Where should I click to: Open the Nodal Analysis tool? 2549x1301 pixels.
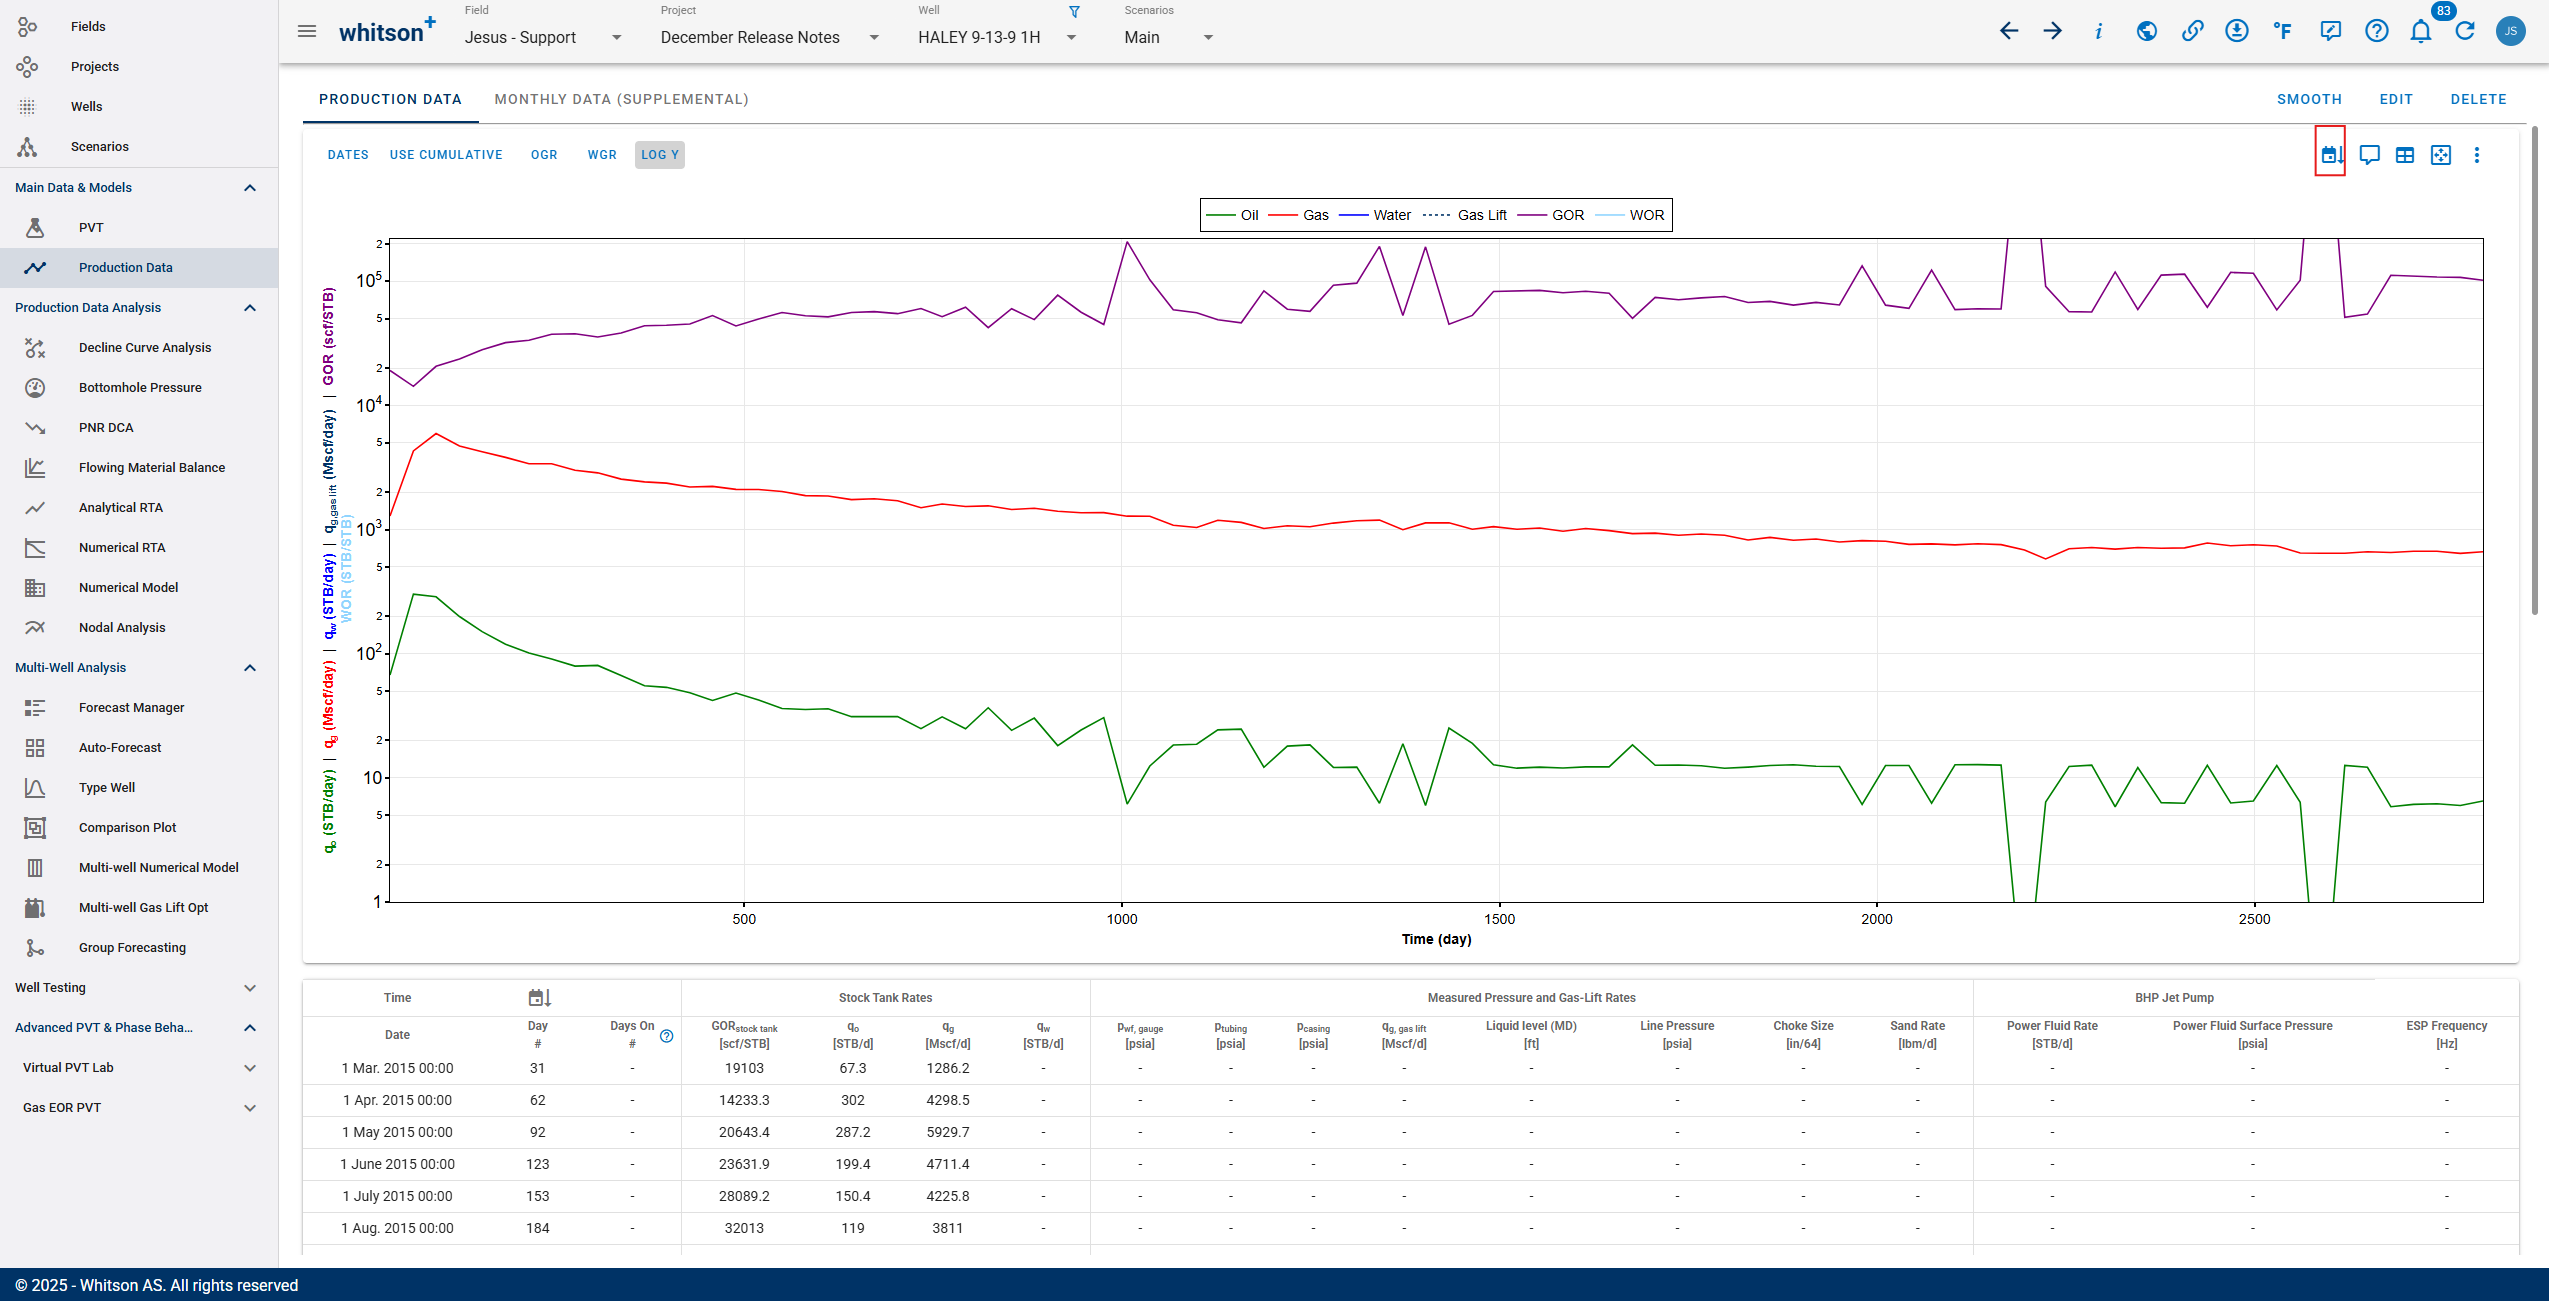[122, 627]
